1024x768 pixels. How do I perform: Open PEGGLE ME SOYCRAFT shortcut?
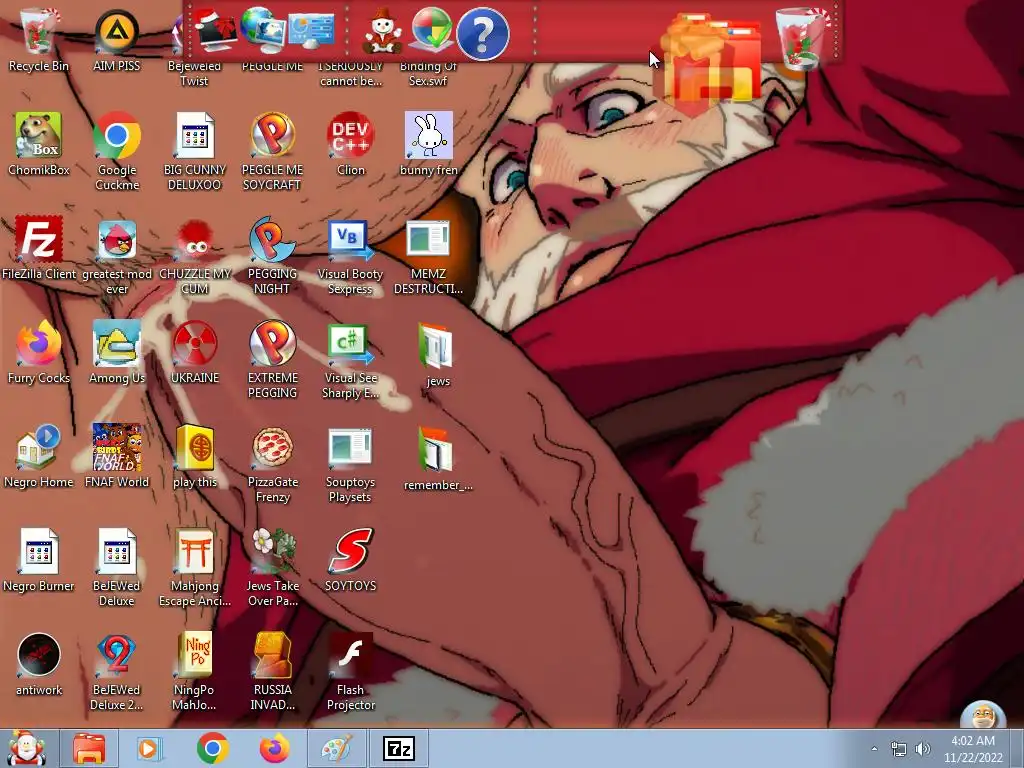point(272,152)
